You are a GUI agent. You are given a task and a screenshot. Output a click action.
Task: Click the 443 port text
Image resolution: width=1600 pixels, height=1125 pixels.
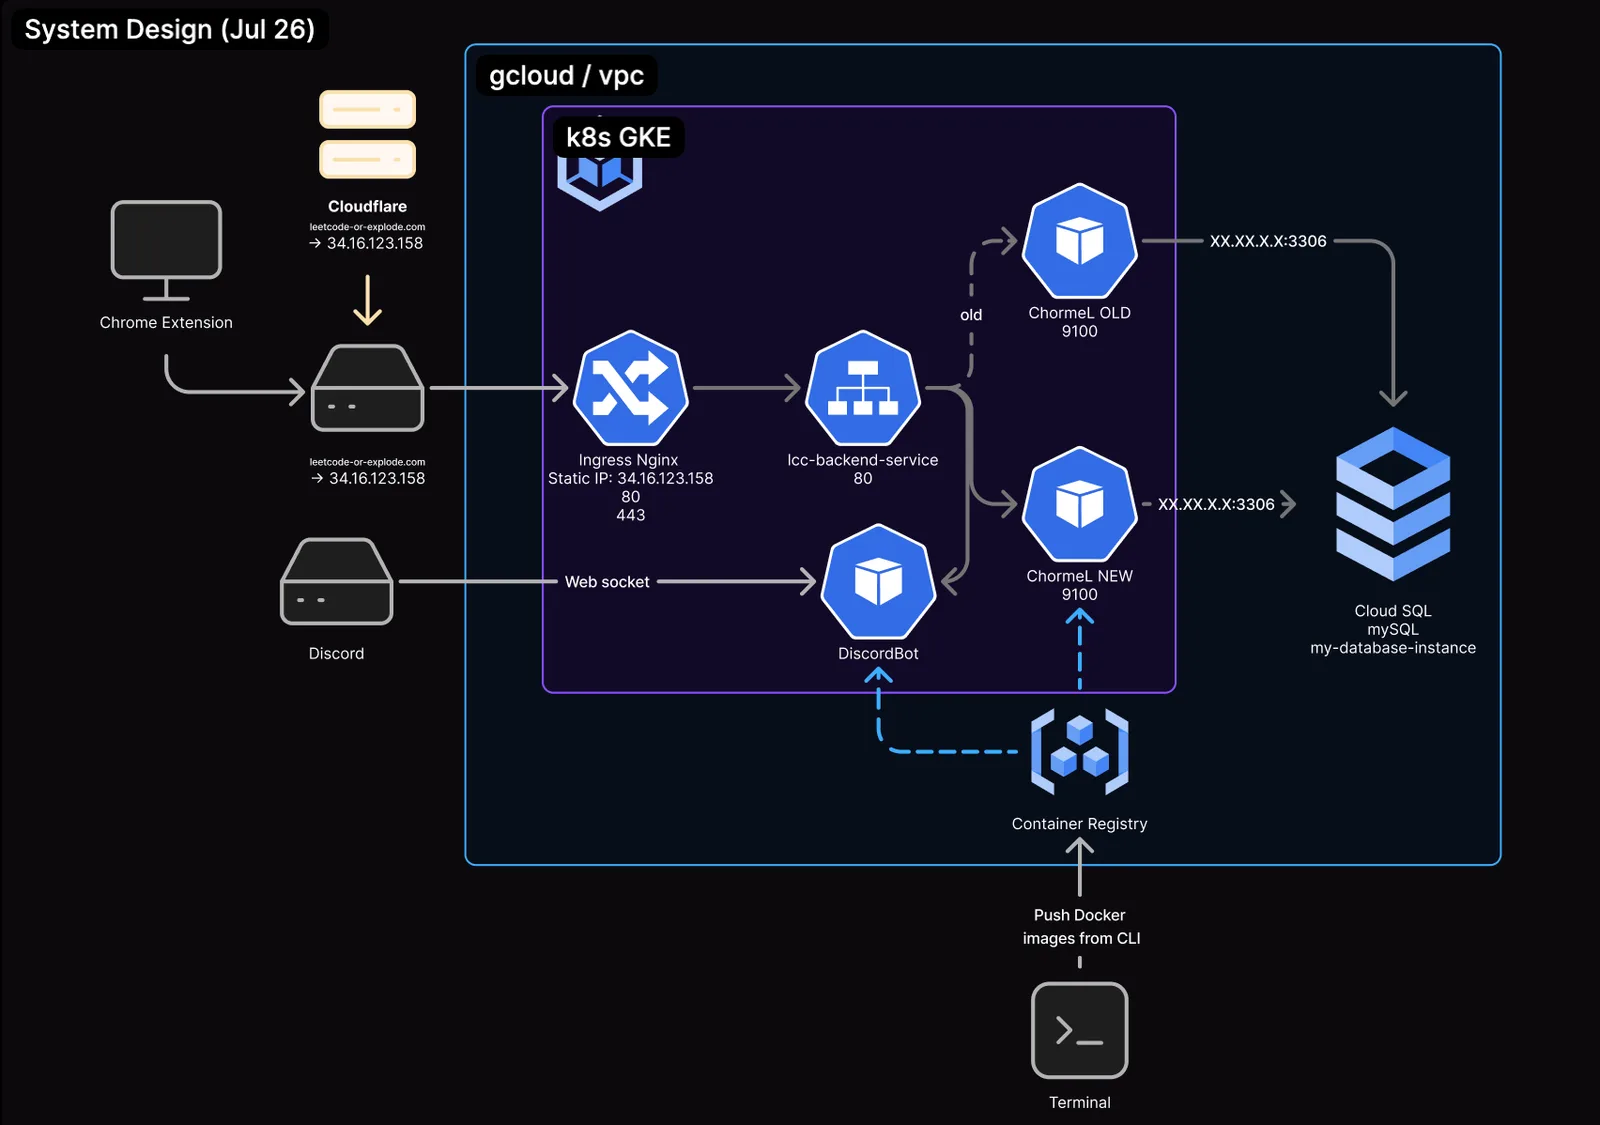pyautogui.click(x=631, y=515)
